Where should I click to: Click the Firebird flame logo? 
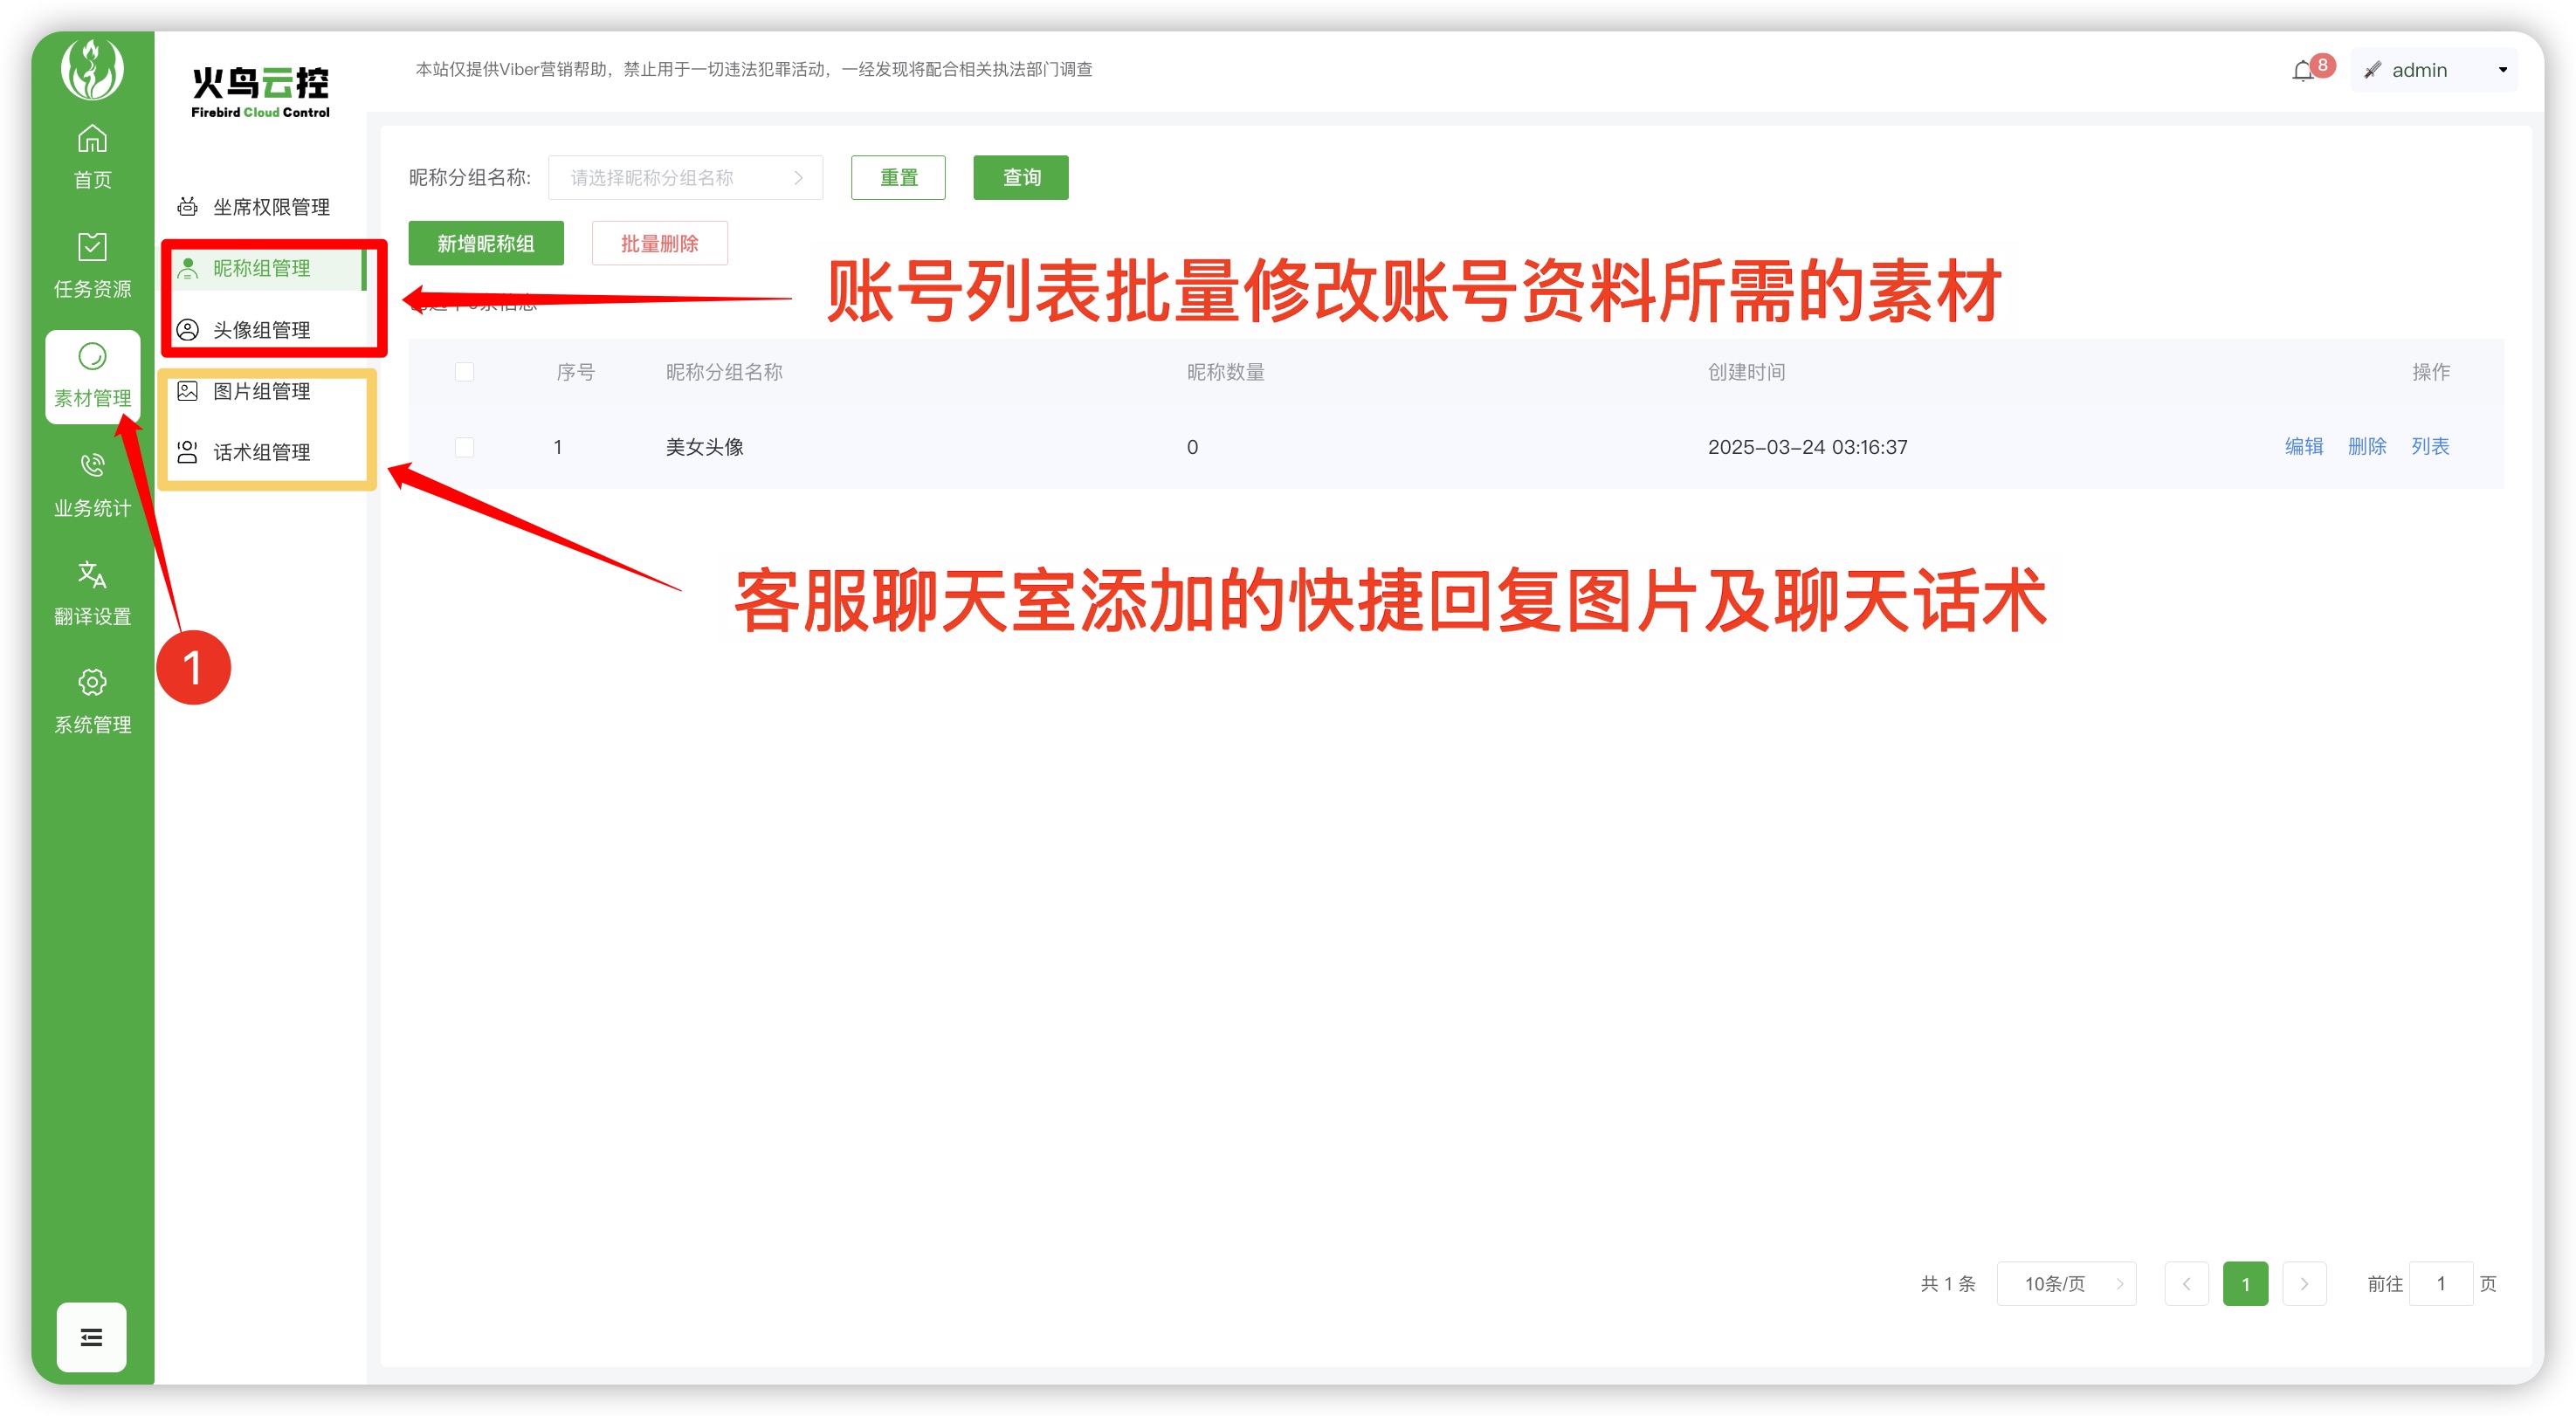(92, 69)
